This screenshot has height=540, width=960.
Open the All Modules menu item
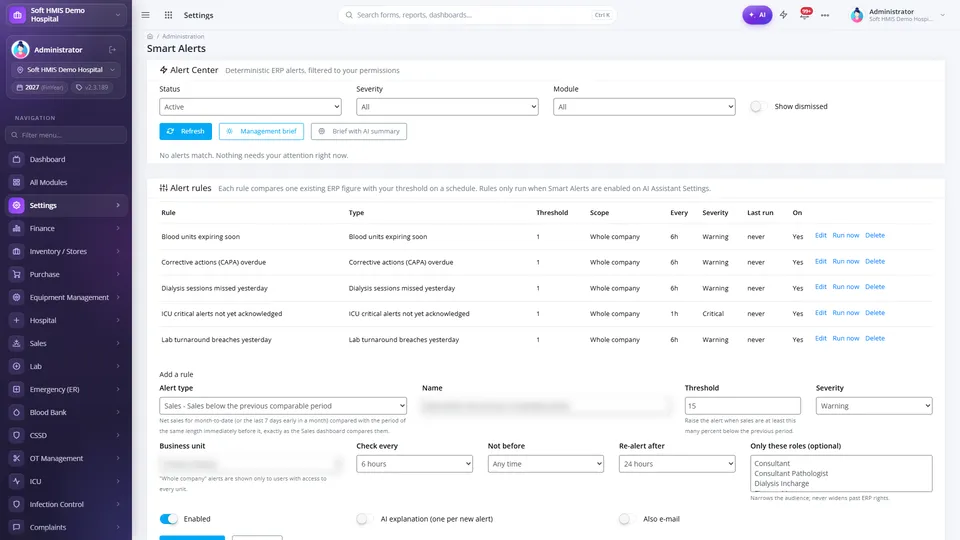tap(66, 182)
